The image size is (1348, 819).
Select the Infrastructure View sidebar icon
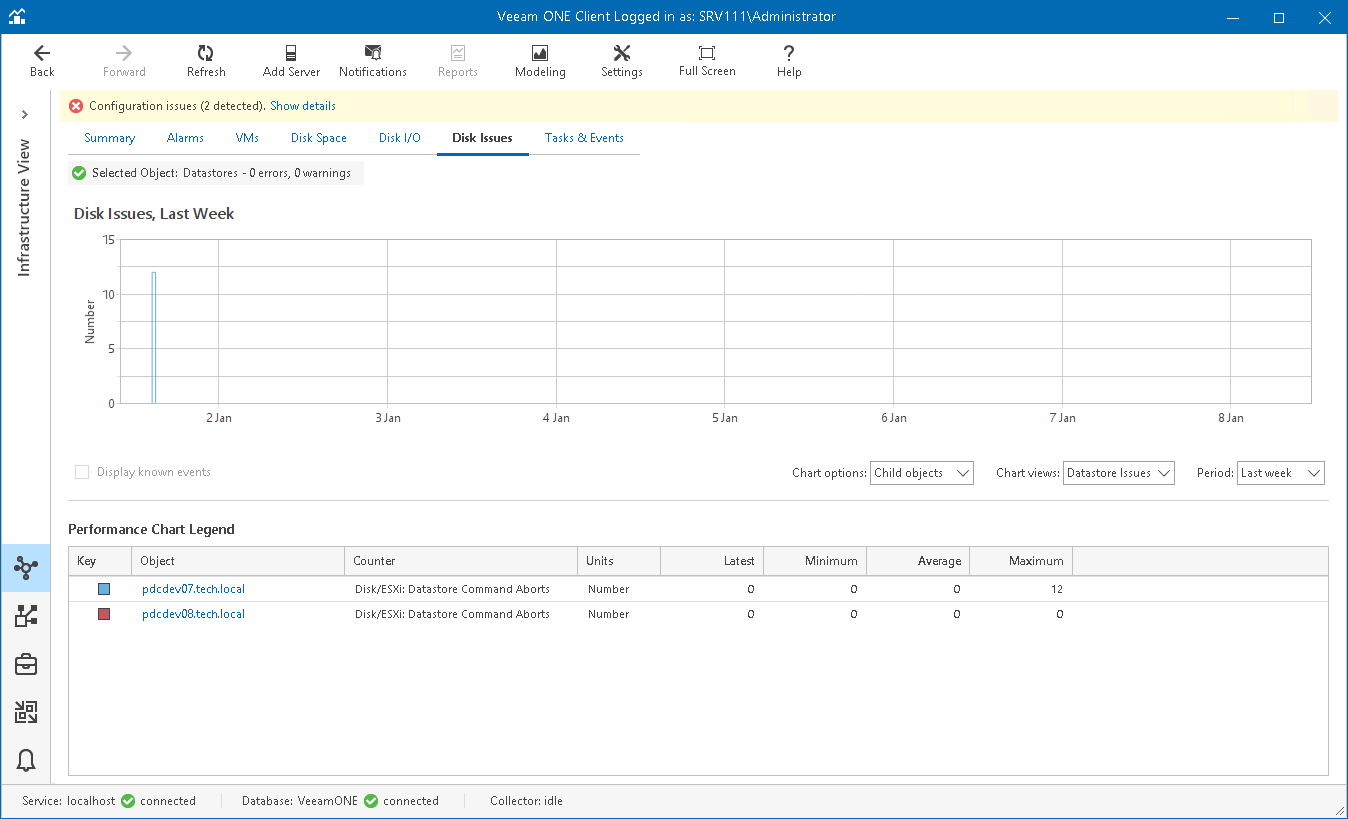(x=26, y=568)
